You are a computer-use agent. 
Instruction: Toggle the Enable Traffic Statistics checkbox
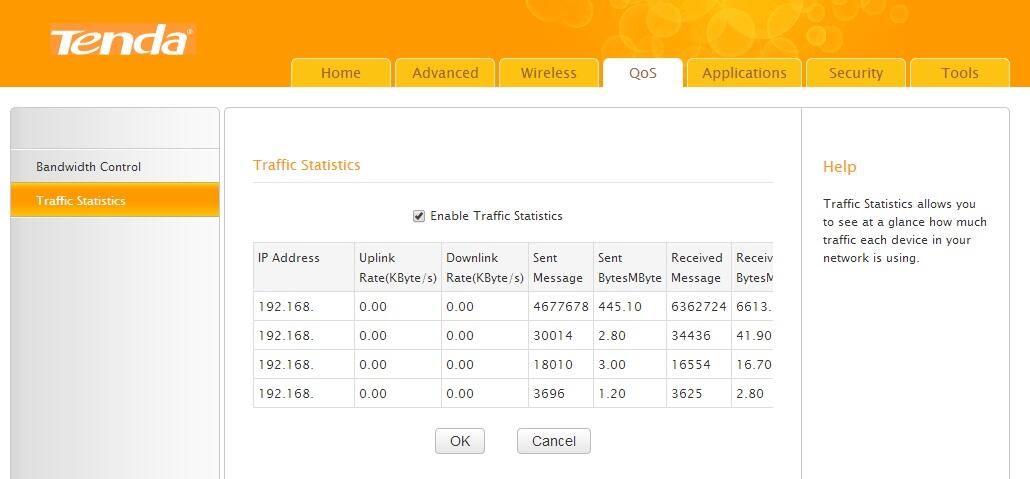click(418, 216)
